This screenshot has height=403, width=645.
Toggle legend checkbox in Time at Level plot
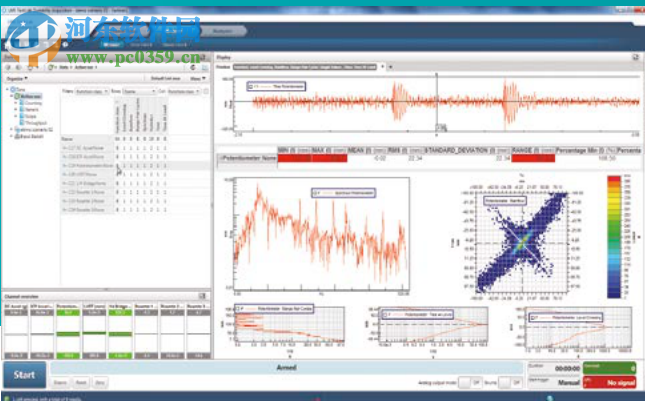[x=385, y=315]
